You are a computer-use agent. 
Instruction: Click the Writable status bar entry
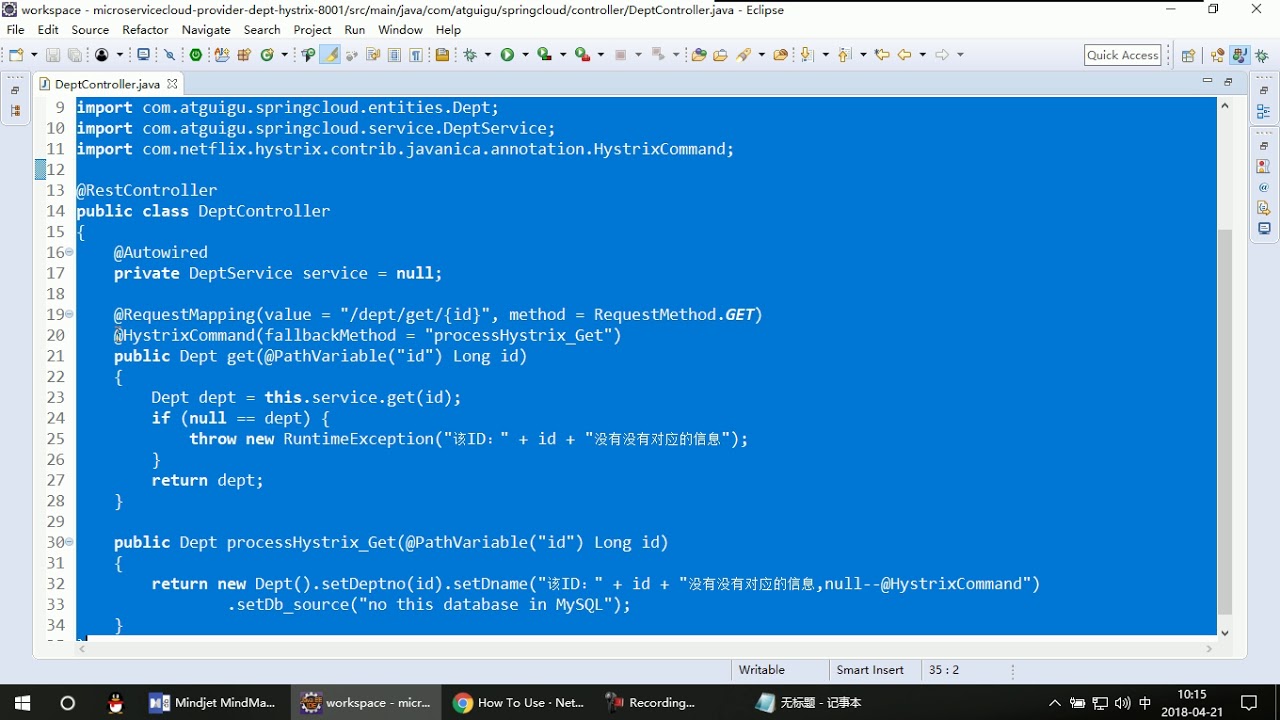(762, 670)
